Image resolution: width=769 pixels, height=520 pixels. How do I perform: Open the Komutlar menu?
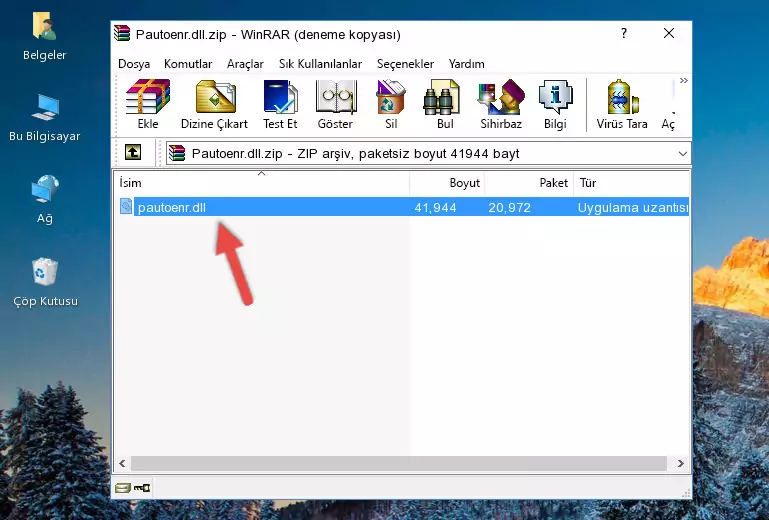188,64
